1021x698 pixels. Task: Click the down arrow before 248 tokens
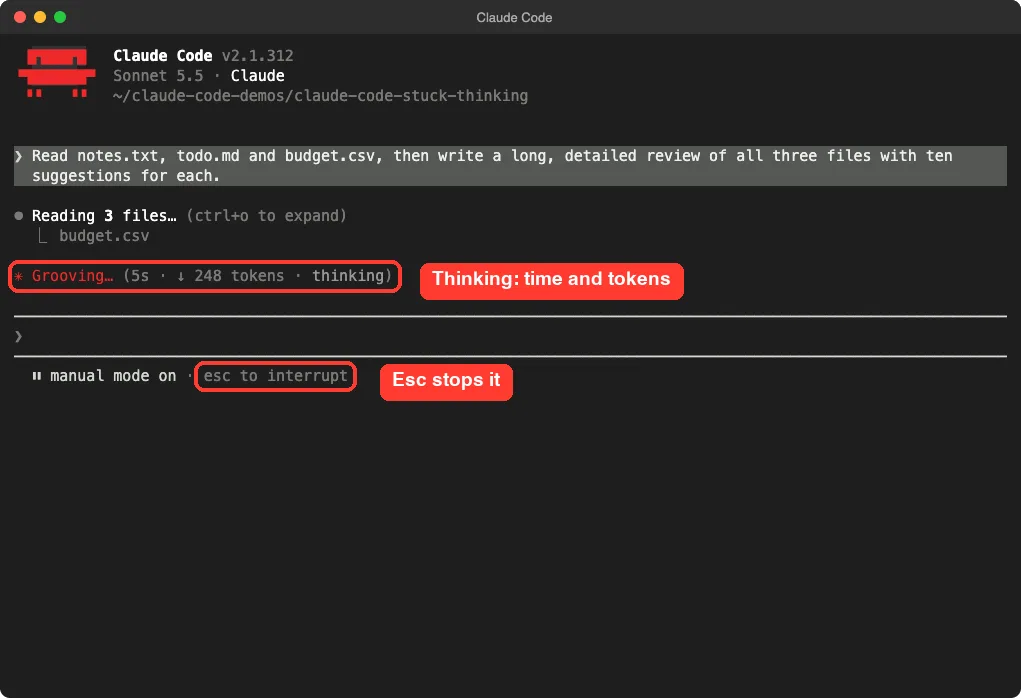click(x=180, y=277)
